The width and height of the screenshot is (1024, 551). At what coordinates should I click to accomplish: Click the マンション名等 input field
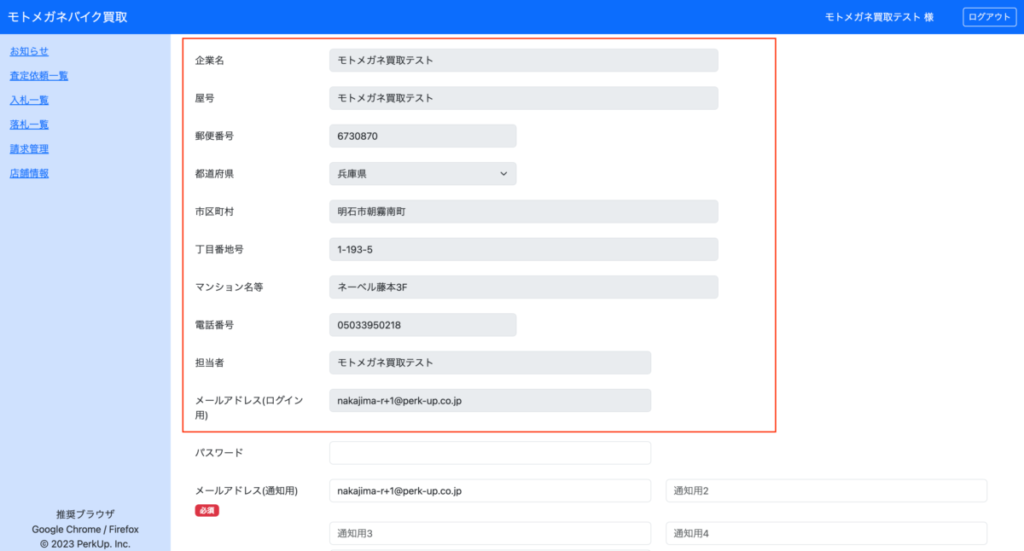coord(523,287)
